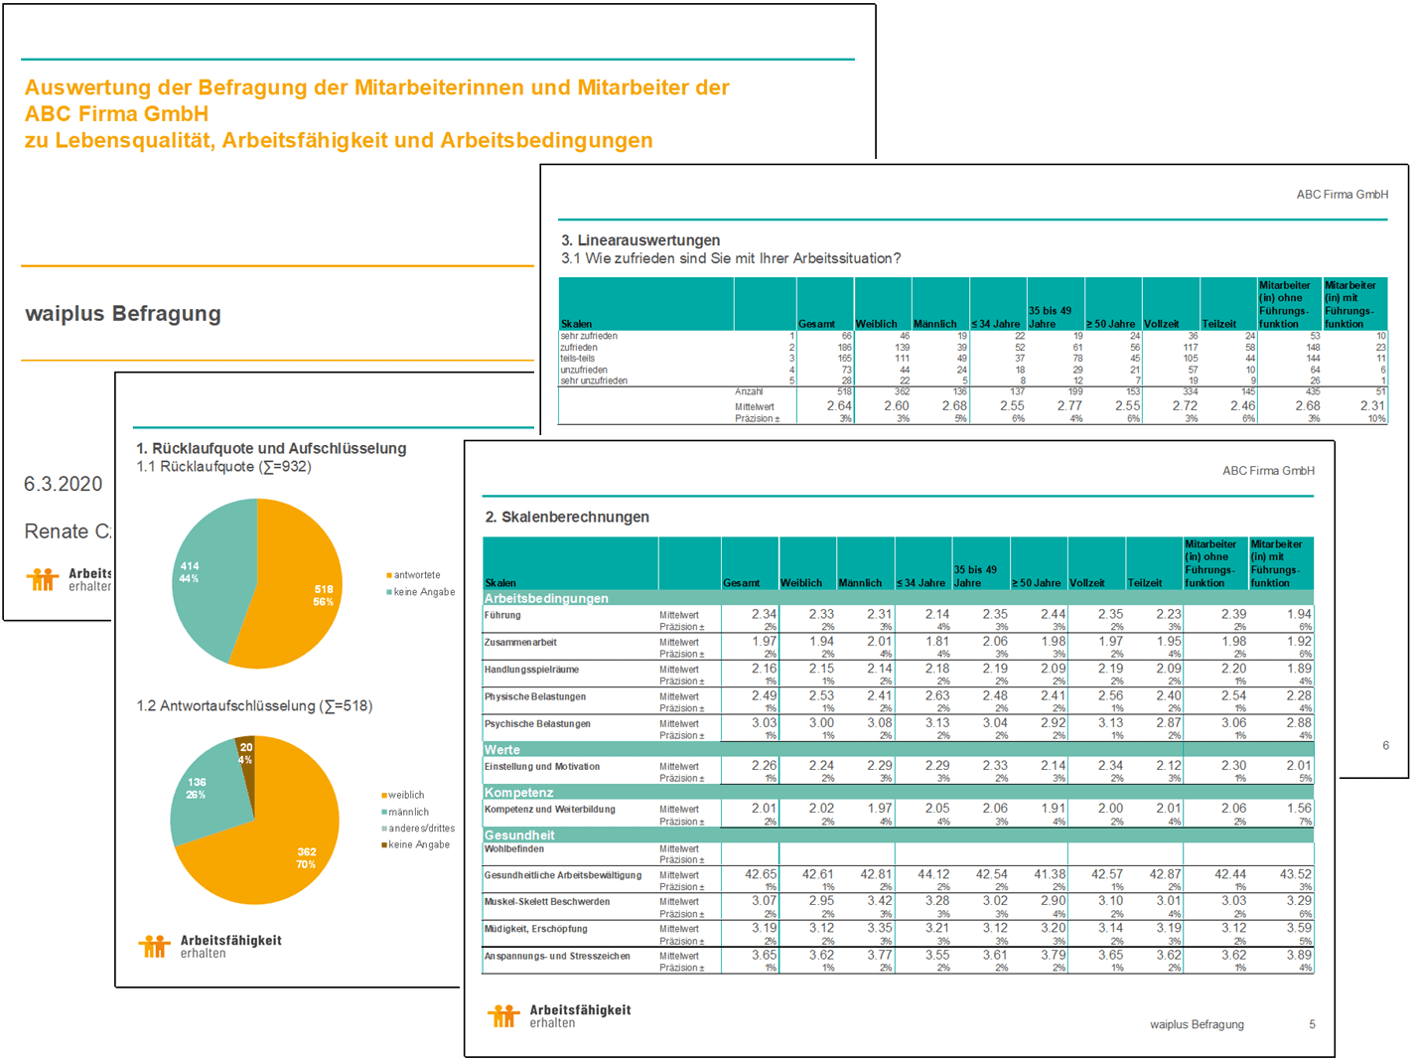Click the 'Werte' section band
1414x1061 pixels.
click(x=898, y=749)
